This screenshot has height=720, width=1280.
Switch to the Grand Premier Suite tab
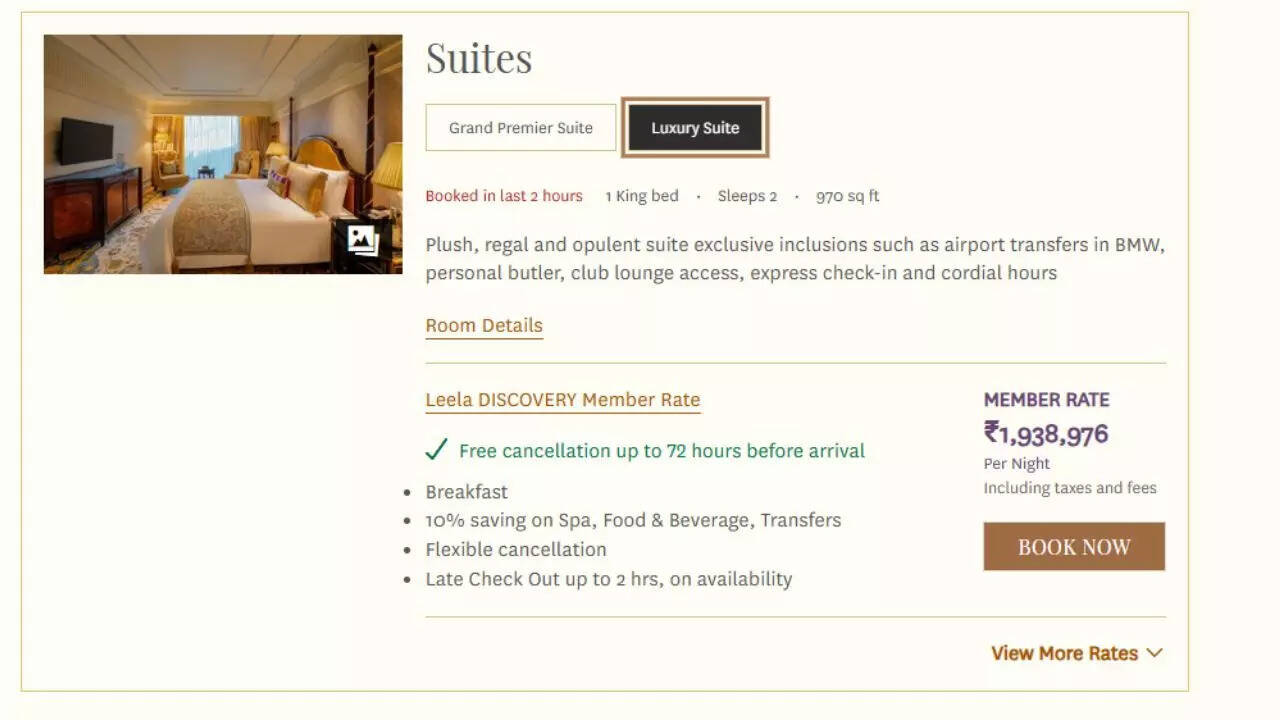tap(520, 128)
